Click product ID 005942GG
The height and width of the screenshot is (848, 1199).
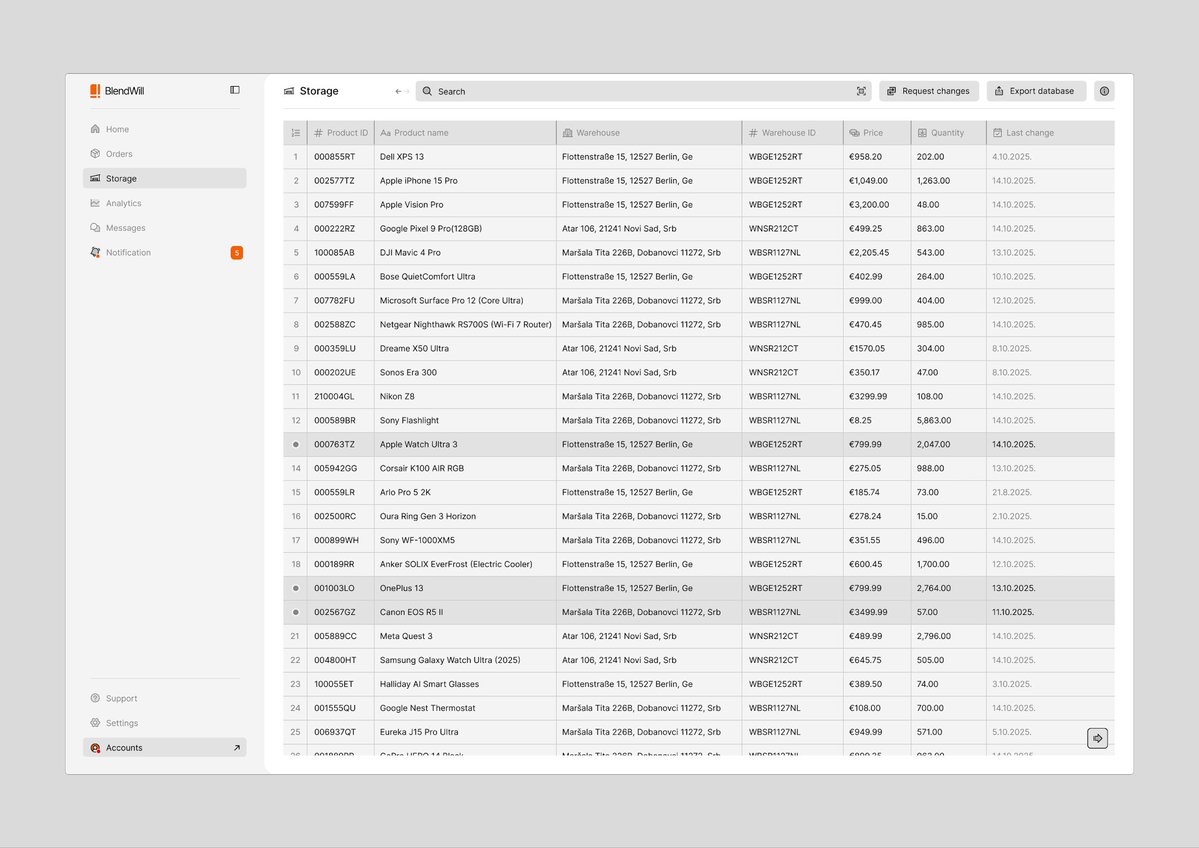pos(336,468)
